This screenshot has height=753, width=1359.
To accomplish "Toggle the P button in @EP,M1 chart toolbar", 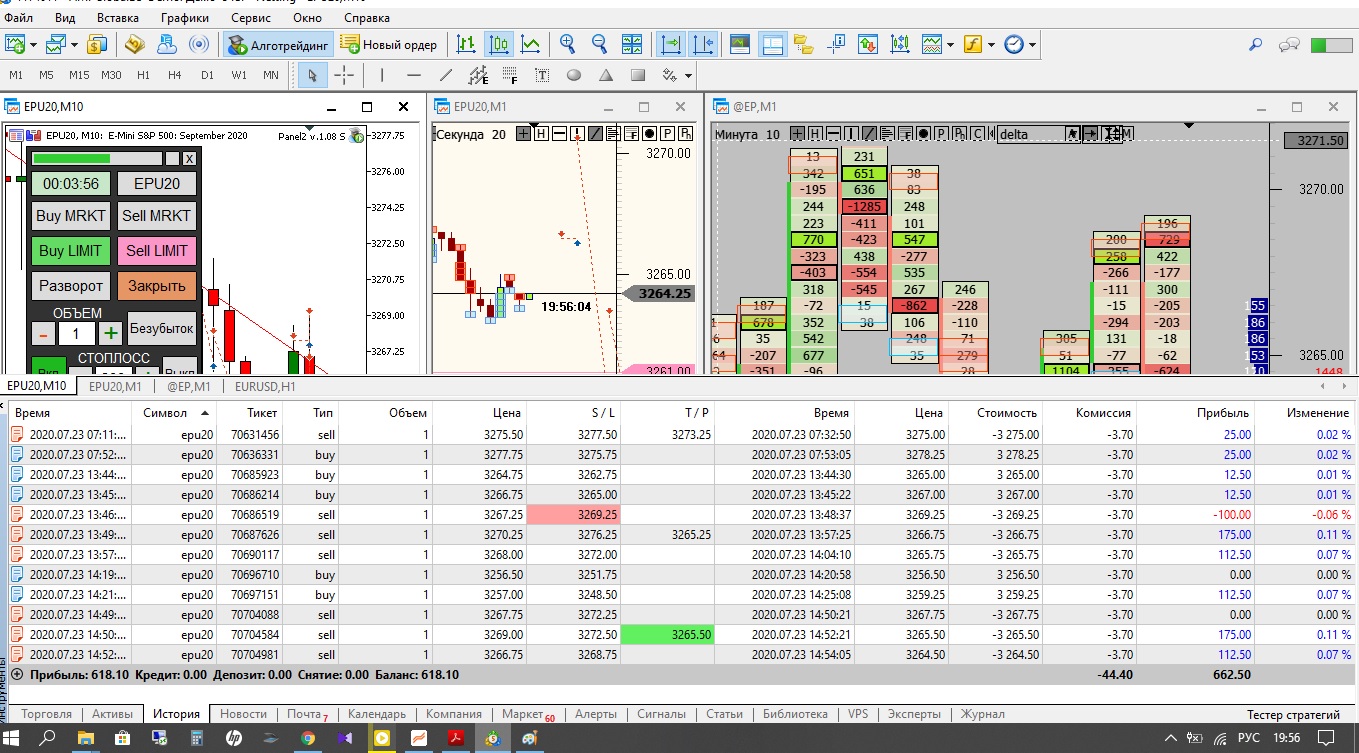I will pos(942,134).
